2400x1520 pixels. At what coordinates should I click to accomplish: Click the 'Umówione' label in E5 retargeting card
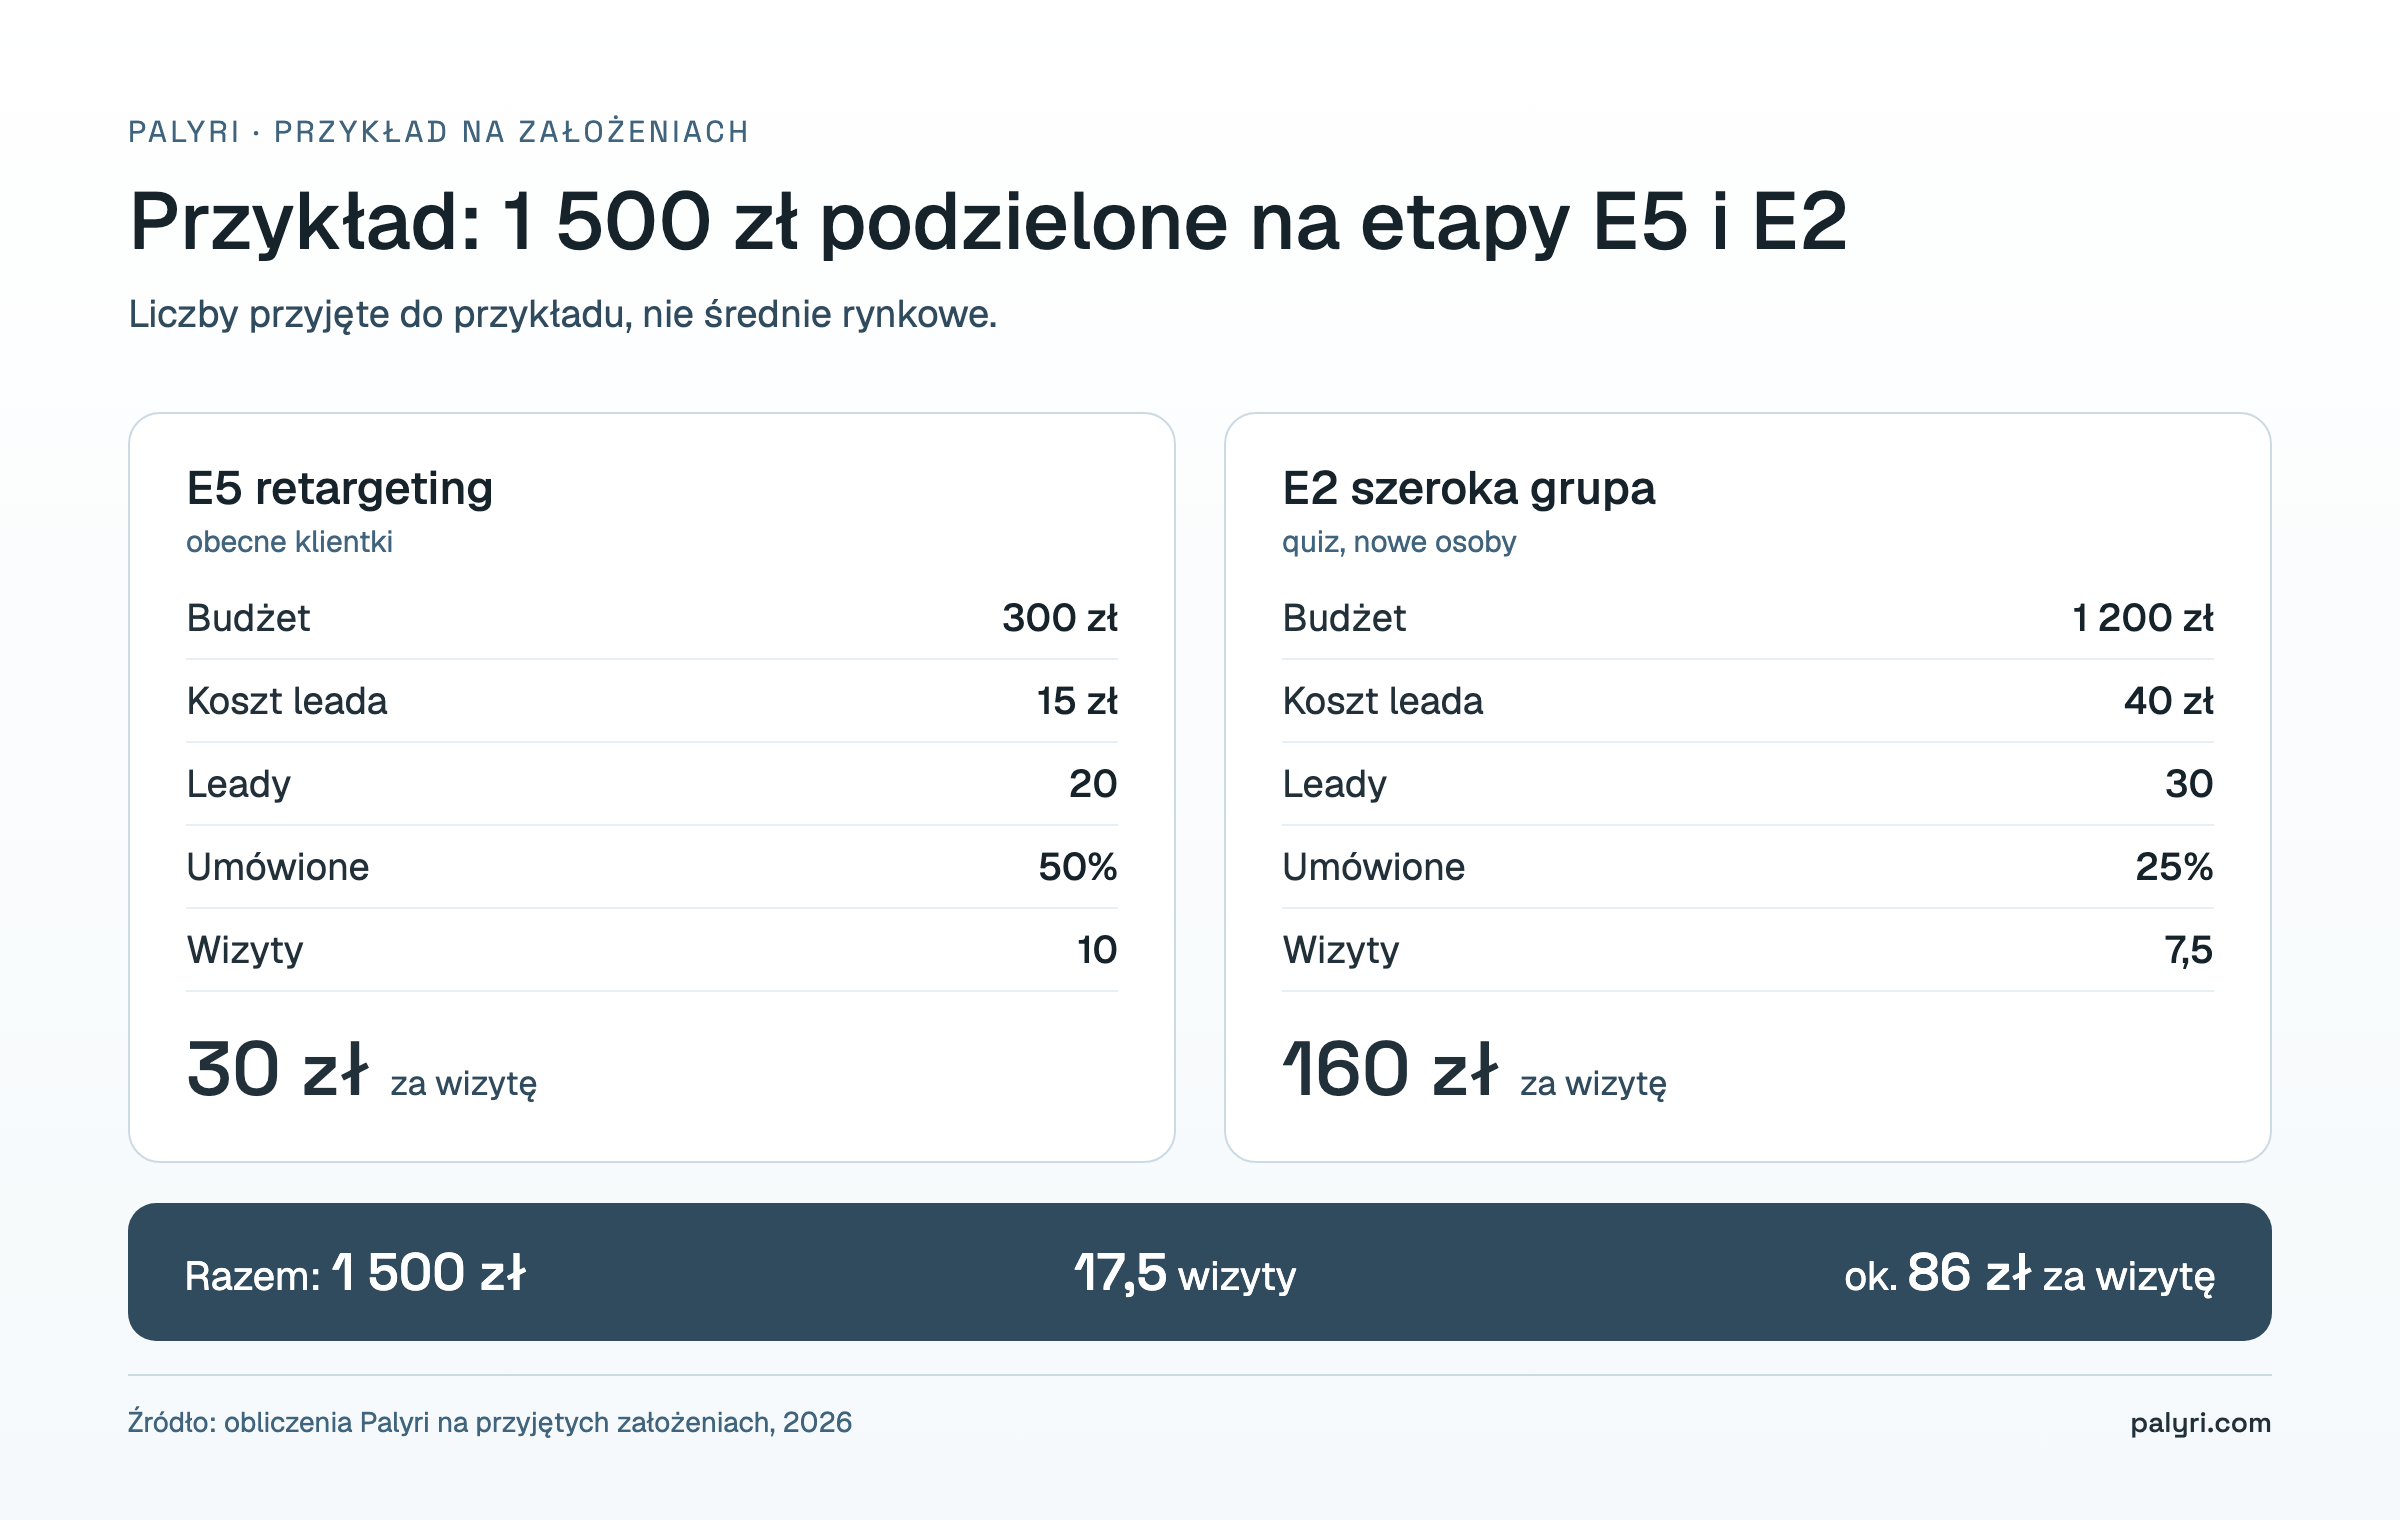pyautogui.click(x=278, y=867)
